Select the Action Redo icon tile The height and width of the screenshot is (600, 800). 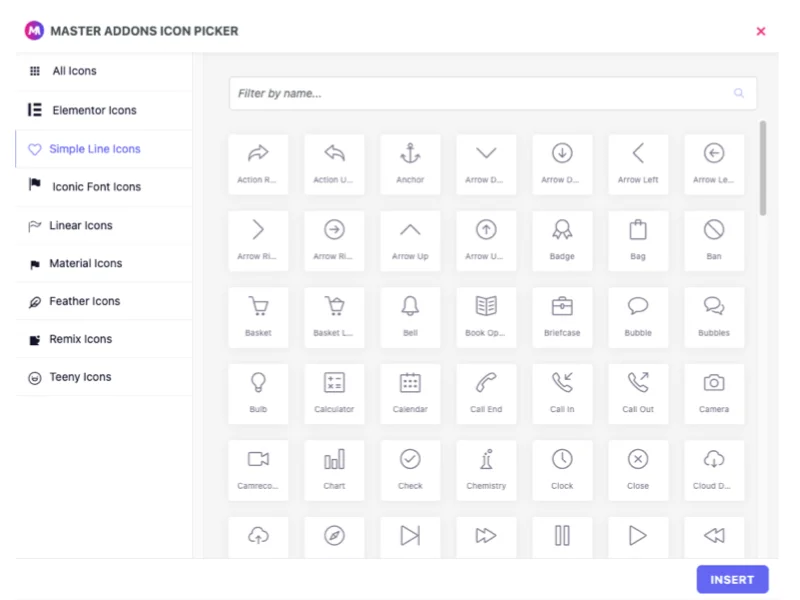pos(258,164)
